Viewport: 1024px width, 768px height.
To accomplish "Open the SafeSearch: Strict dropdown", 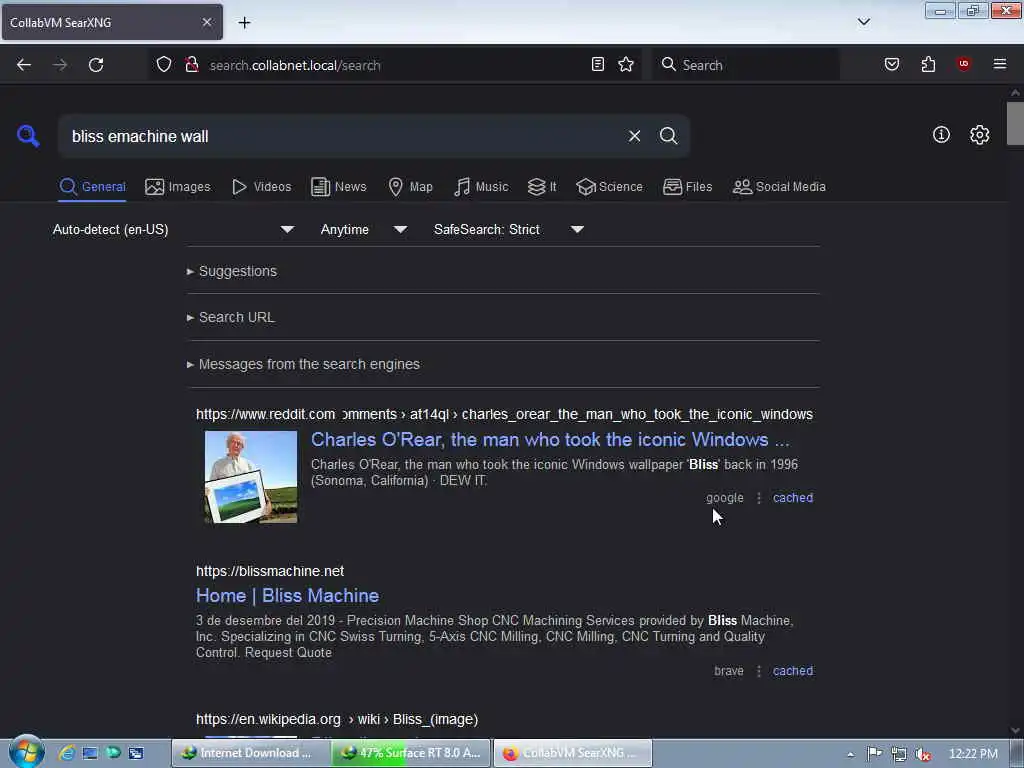I will coord(509,229).
